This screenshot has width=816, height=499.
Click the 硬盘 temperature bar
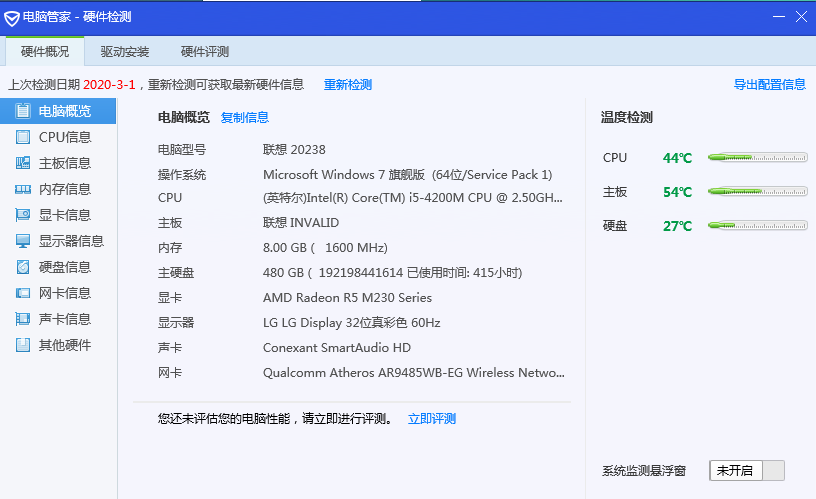[758, 225]
